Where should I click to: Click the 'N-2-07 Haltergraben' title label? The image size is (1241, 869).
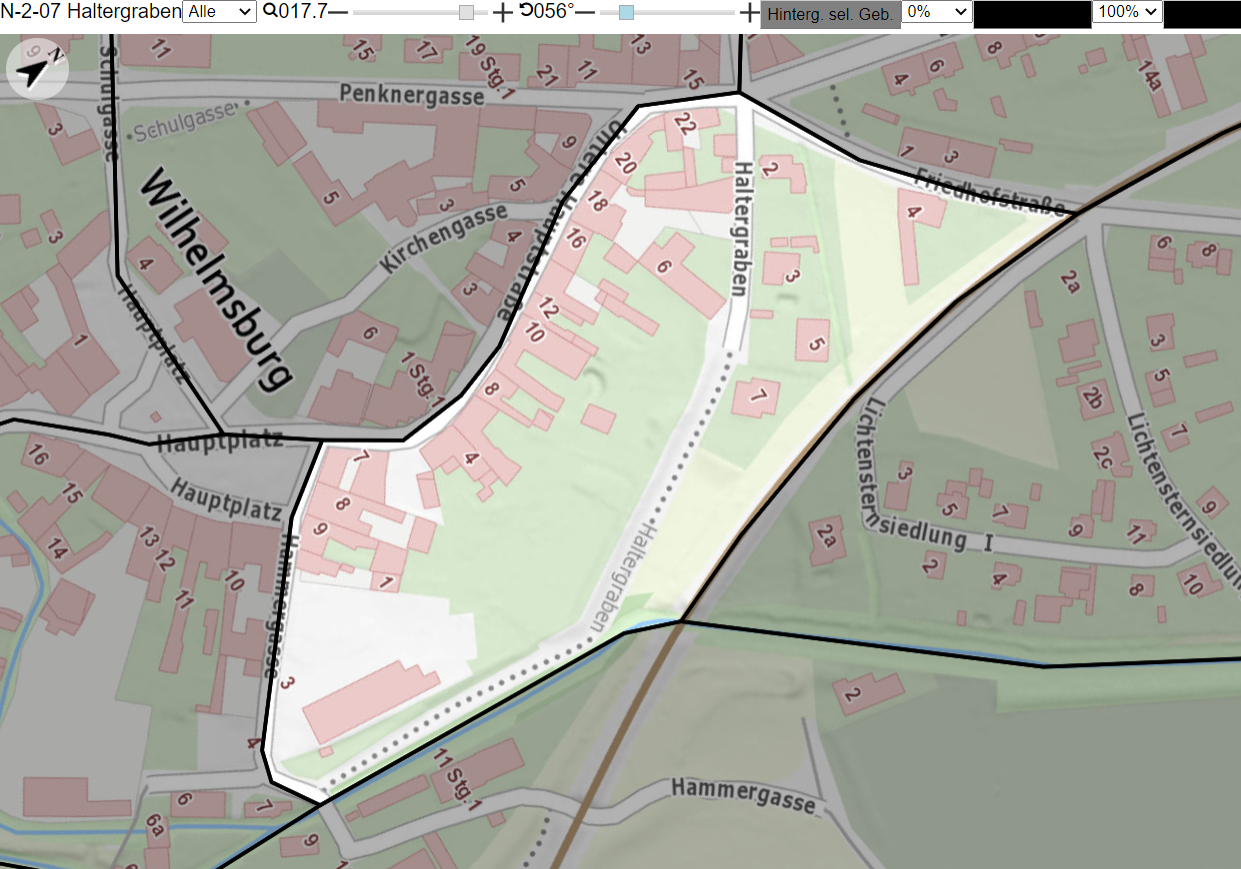[90, 12]
